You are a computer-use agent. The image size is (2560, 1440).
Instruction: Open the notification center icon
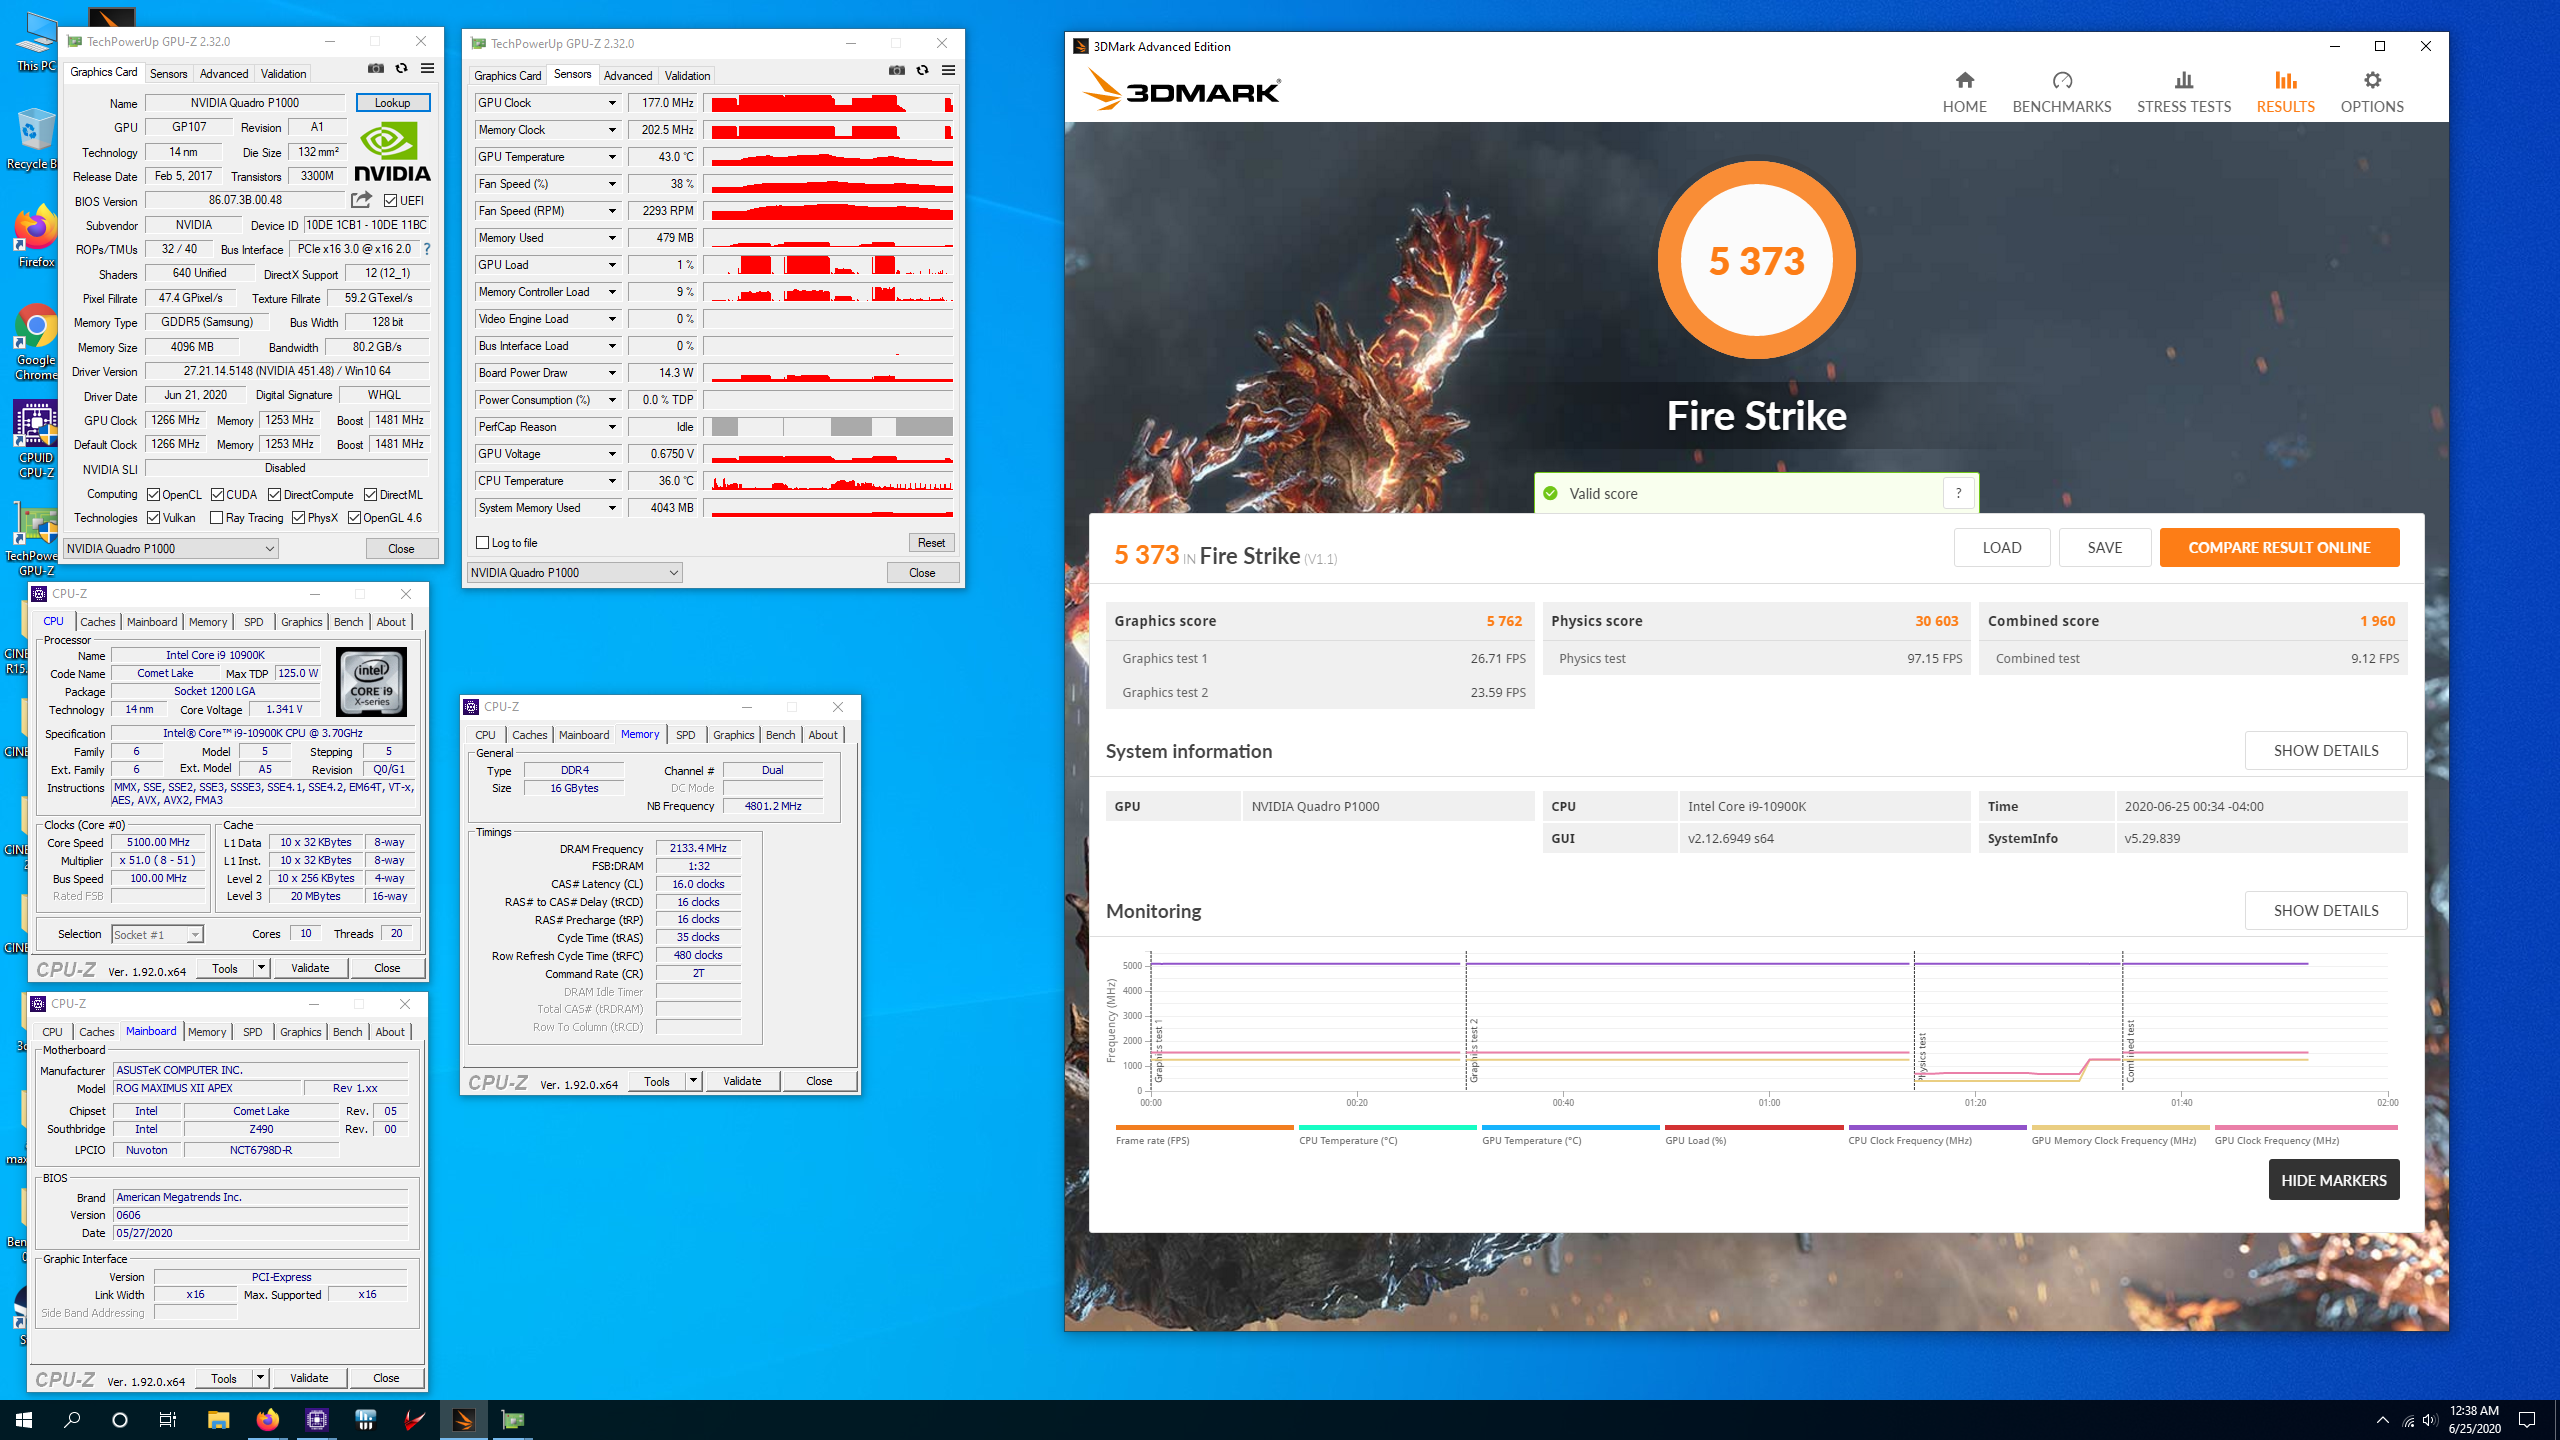[2527, 1420]
